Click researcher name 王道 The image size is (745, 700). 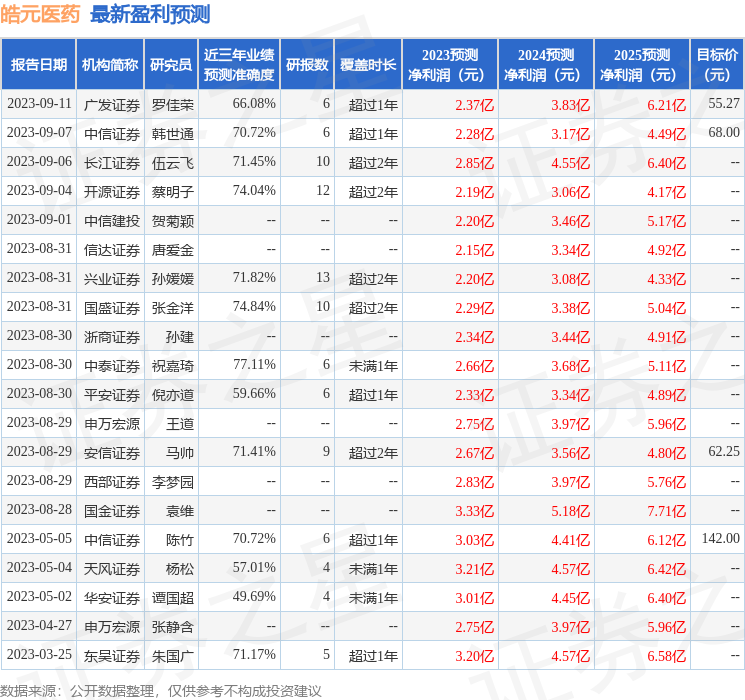180,424
